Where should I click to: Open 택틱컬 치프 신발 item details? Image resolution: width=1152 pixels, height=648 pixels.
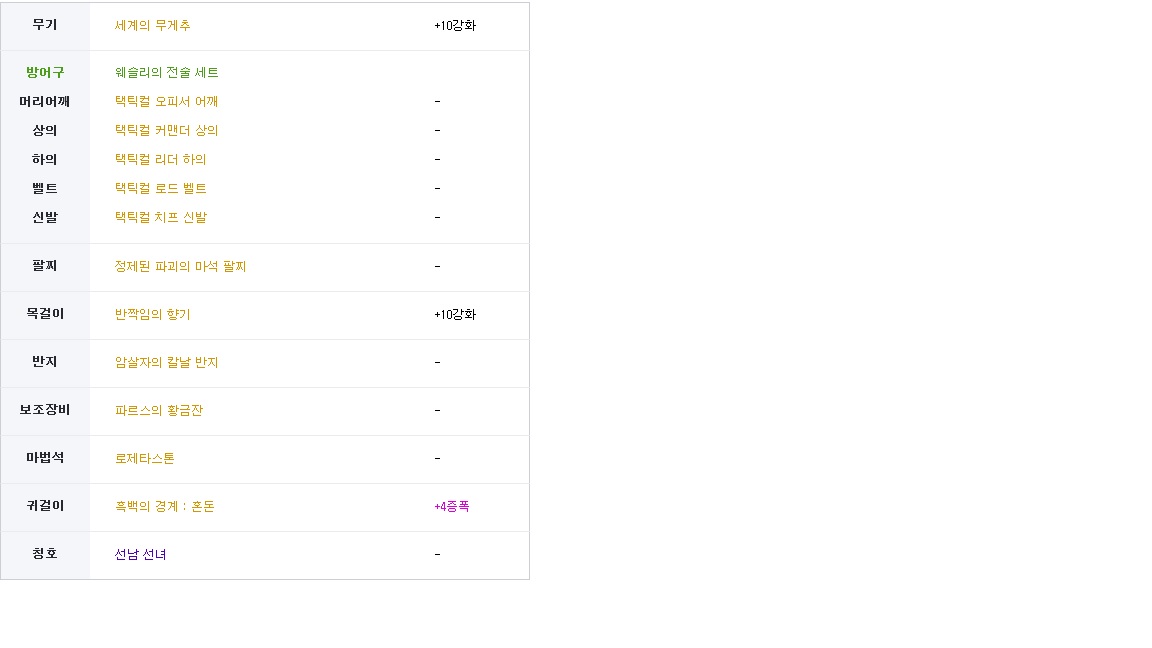click(x=160, y=217)
